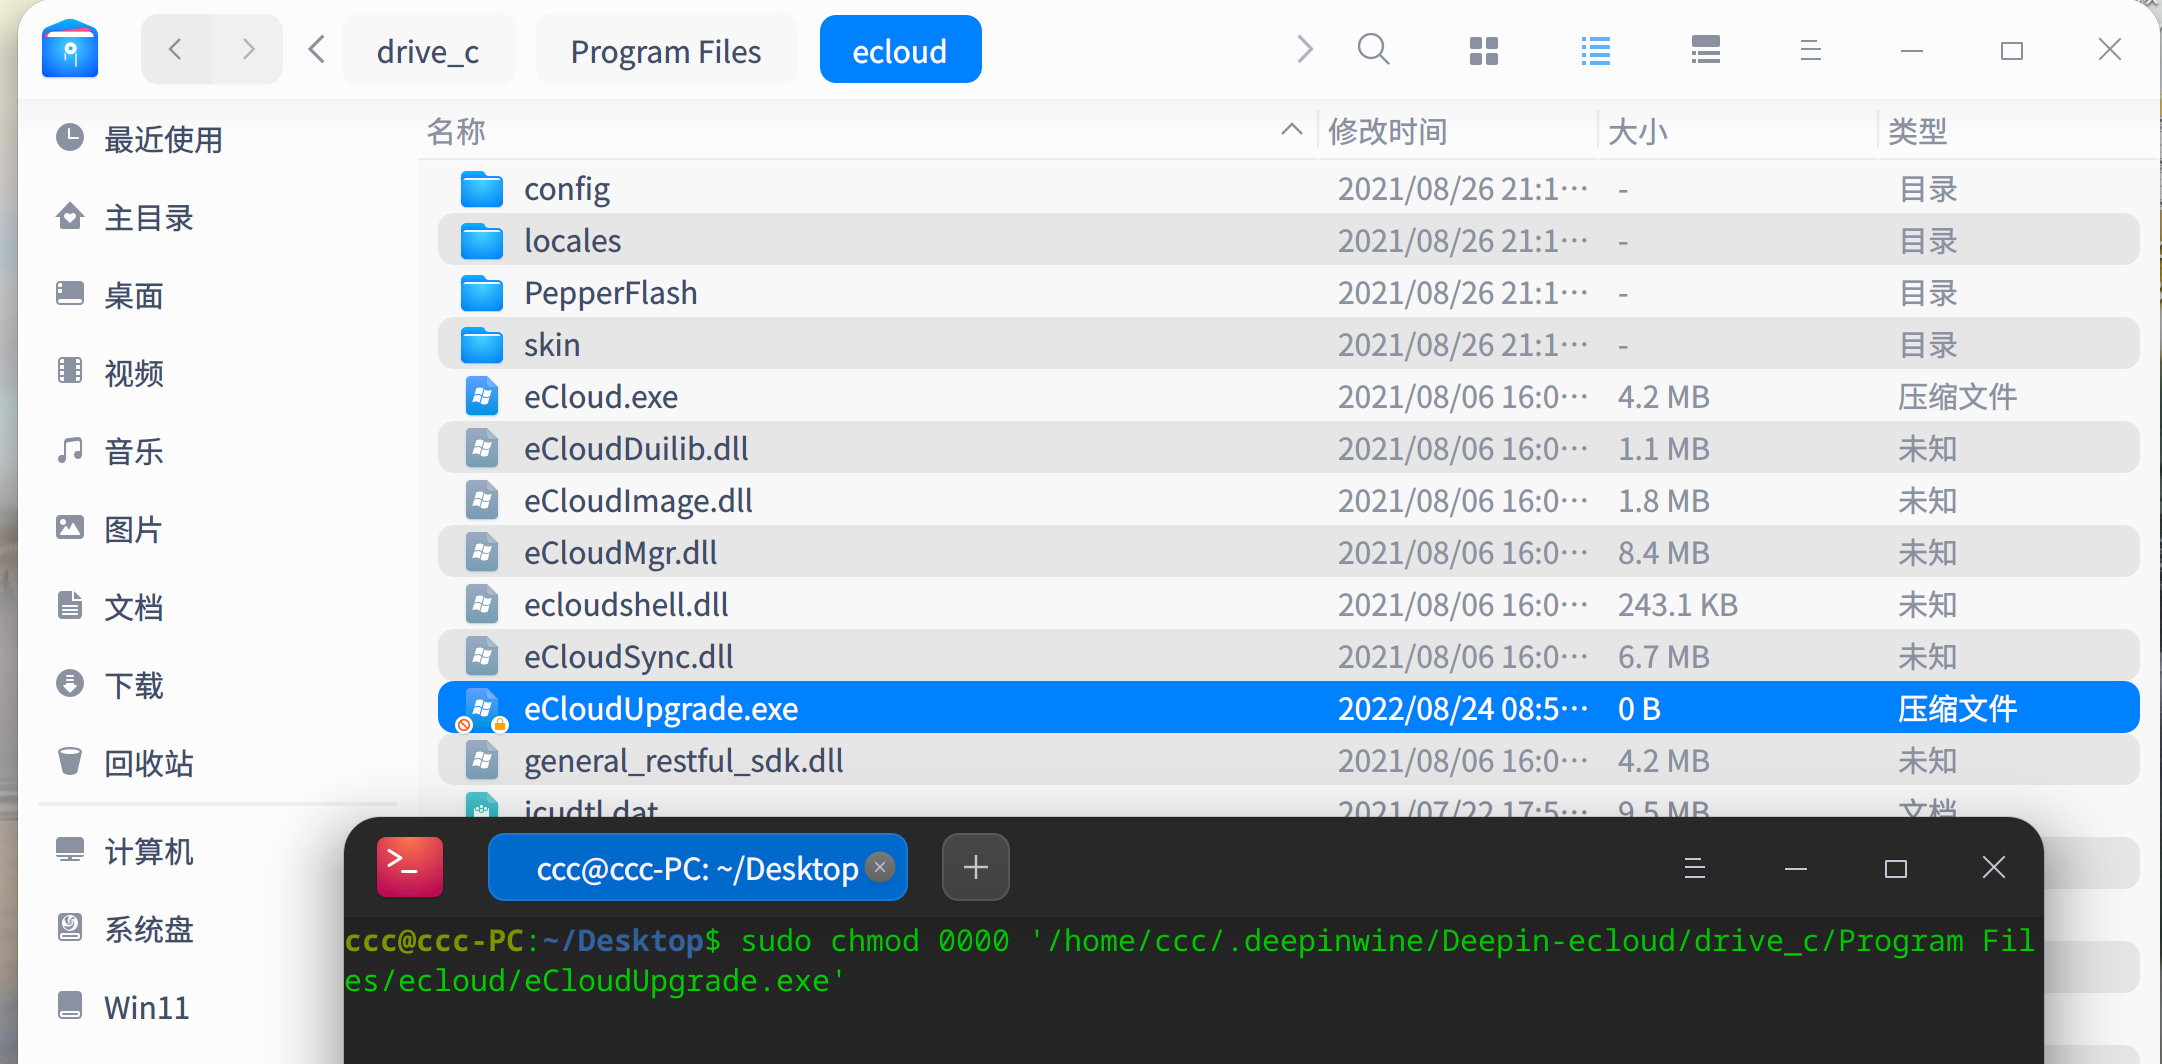The height and width of the screenshot is (1064, 2162).
Task: Click the 2022/08/24 modified time cell
Action: [x=1463, y=709]
